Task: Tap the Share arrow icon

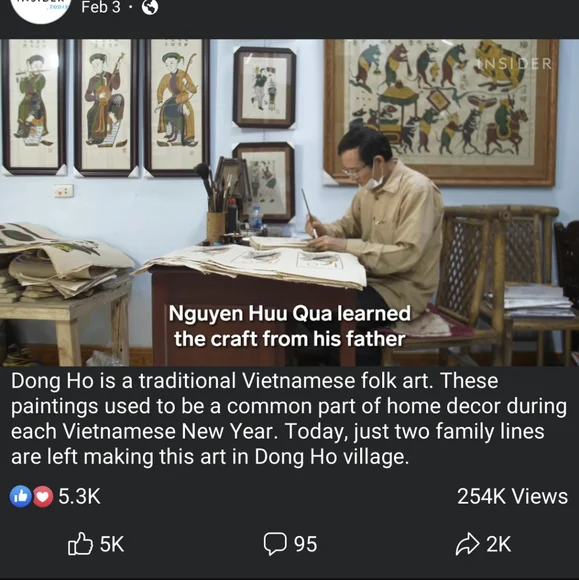Action: coord(468,544)
